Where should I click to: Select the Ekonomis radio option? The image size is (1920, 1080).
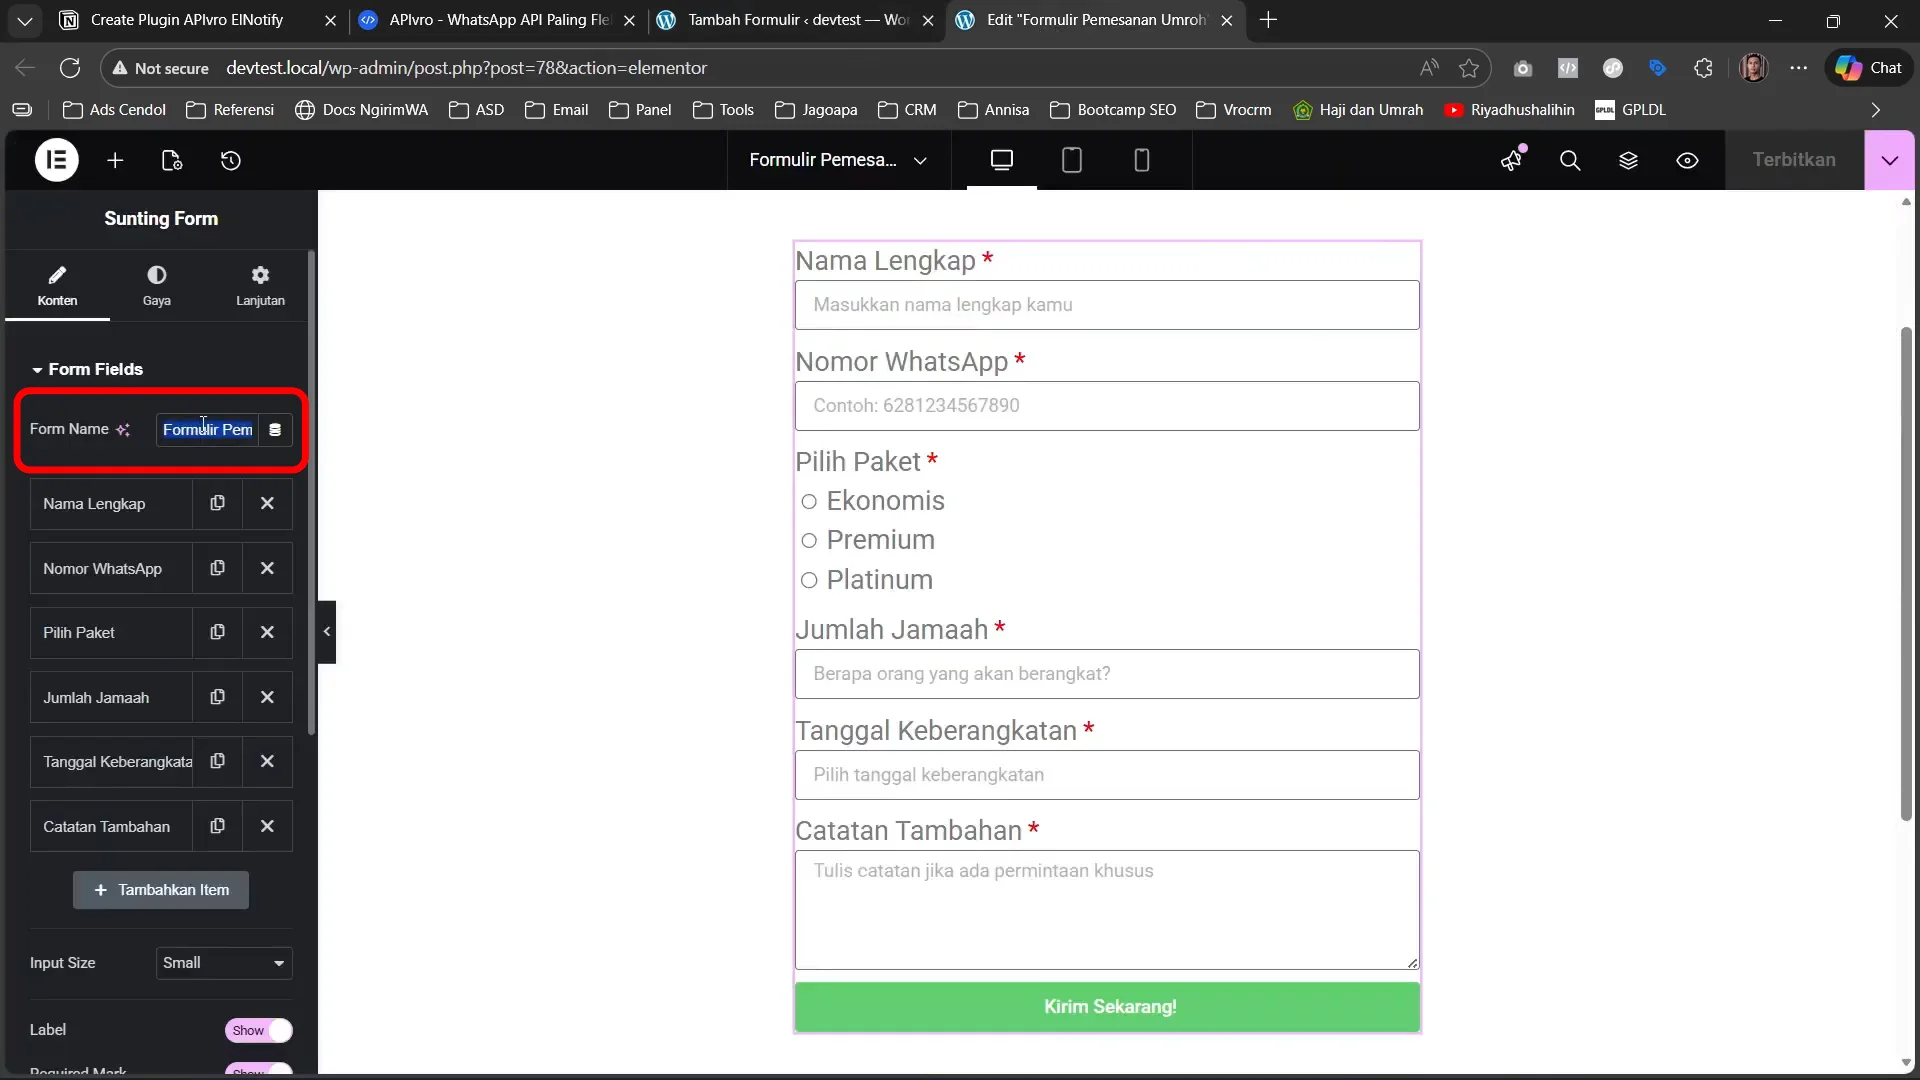click(x=809, y=501)
